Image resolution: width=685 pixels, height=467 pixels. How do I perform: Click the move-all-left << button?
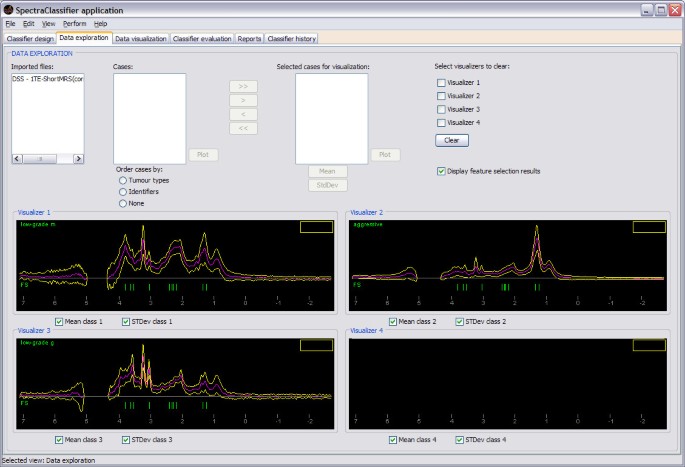tap(245, 129)
